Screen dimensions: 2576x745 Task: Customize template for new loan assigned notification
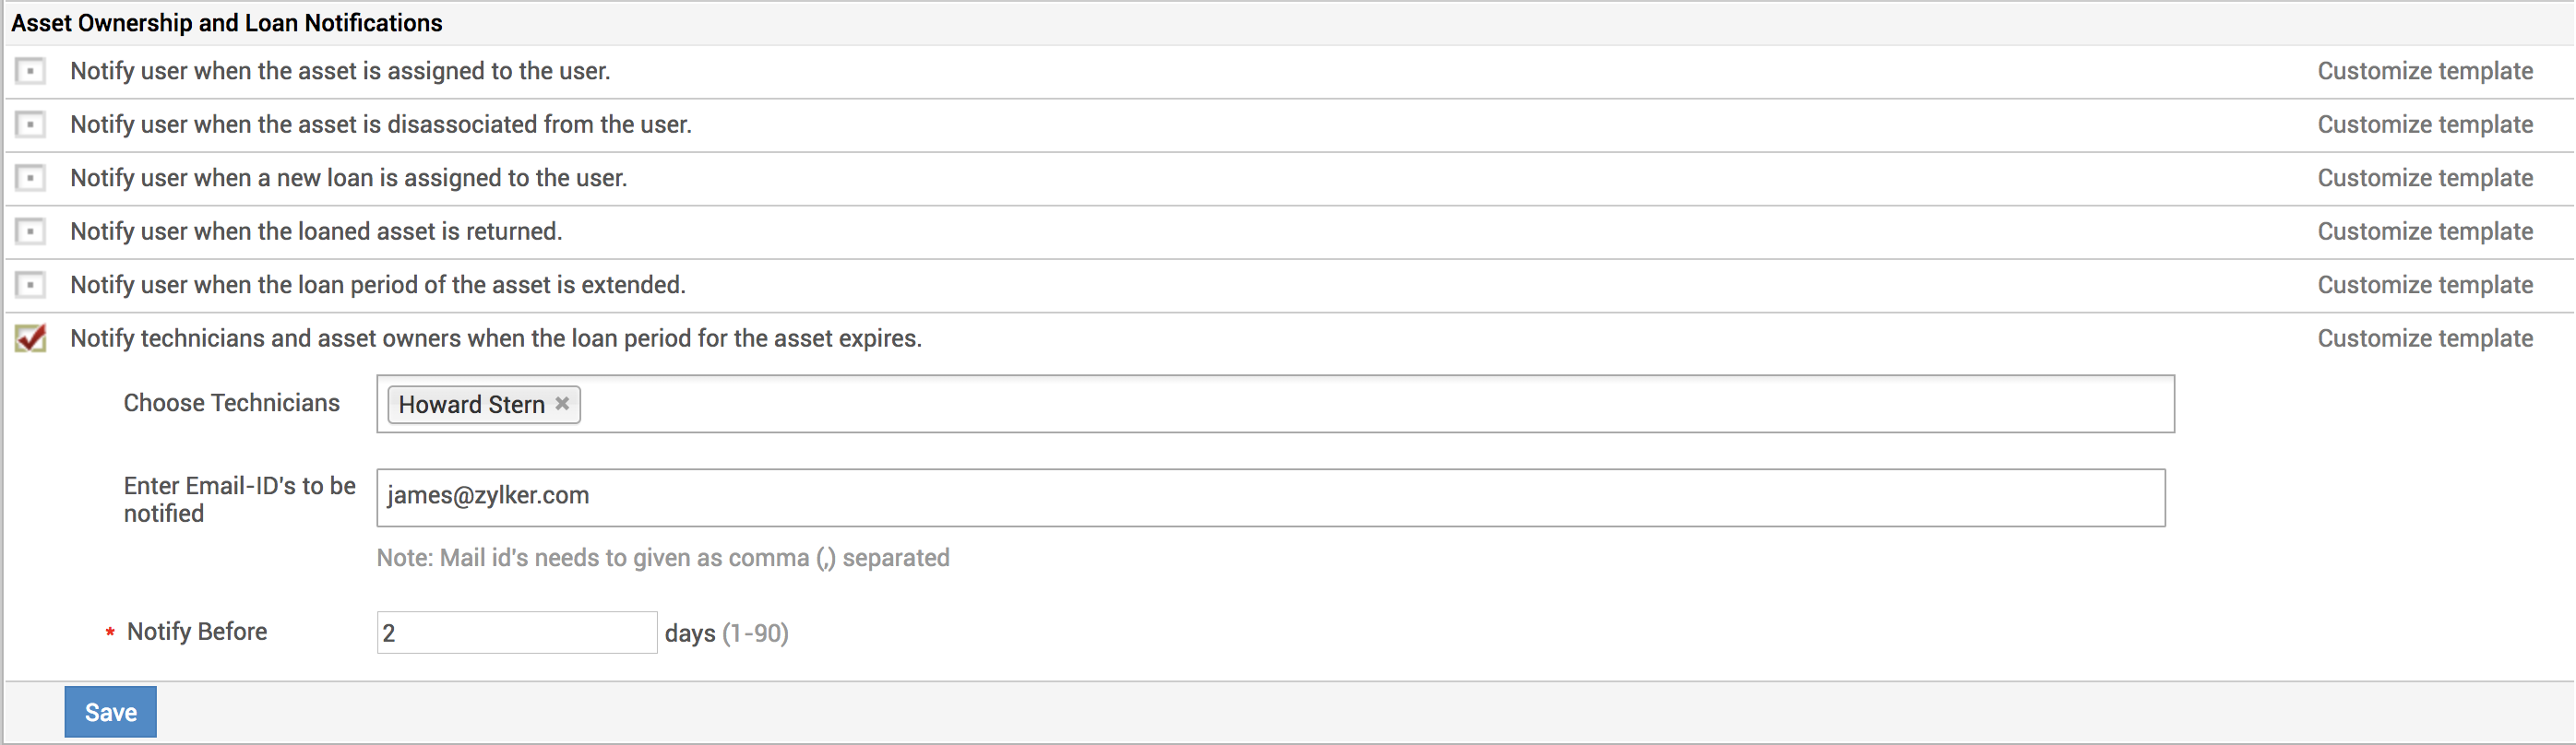(2424, 178)
